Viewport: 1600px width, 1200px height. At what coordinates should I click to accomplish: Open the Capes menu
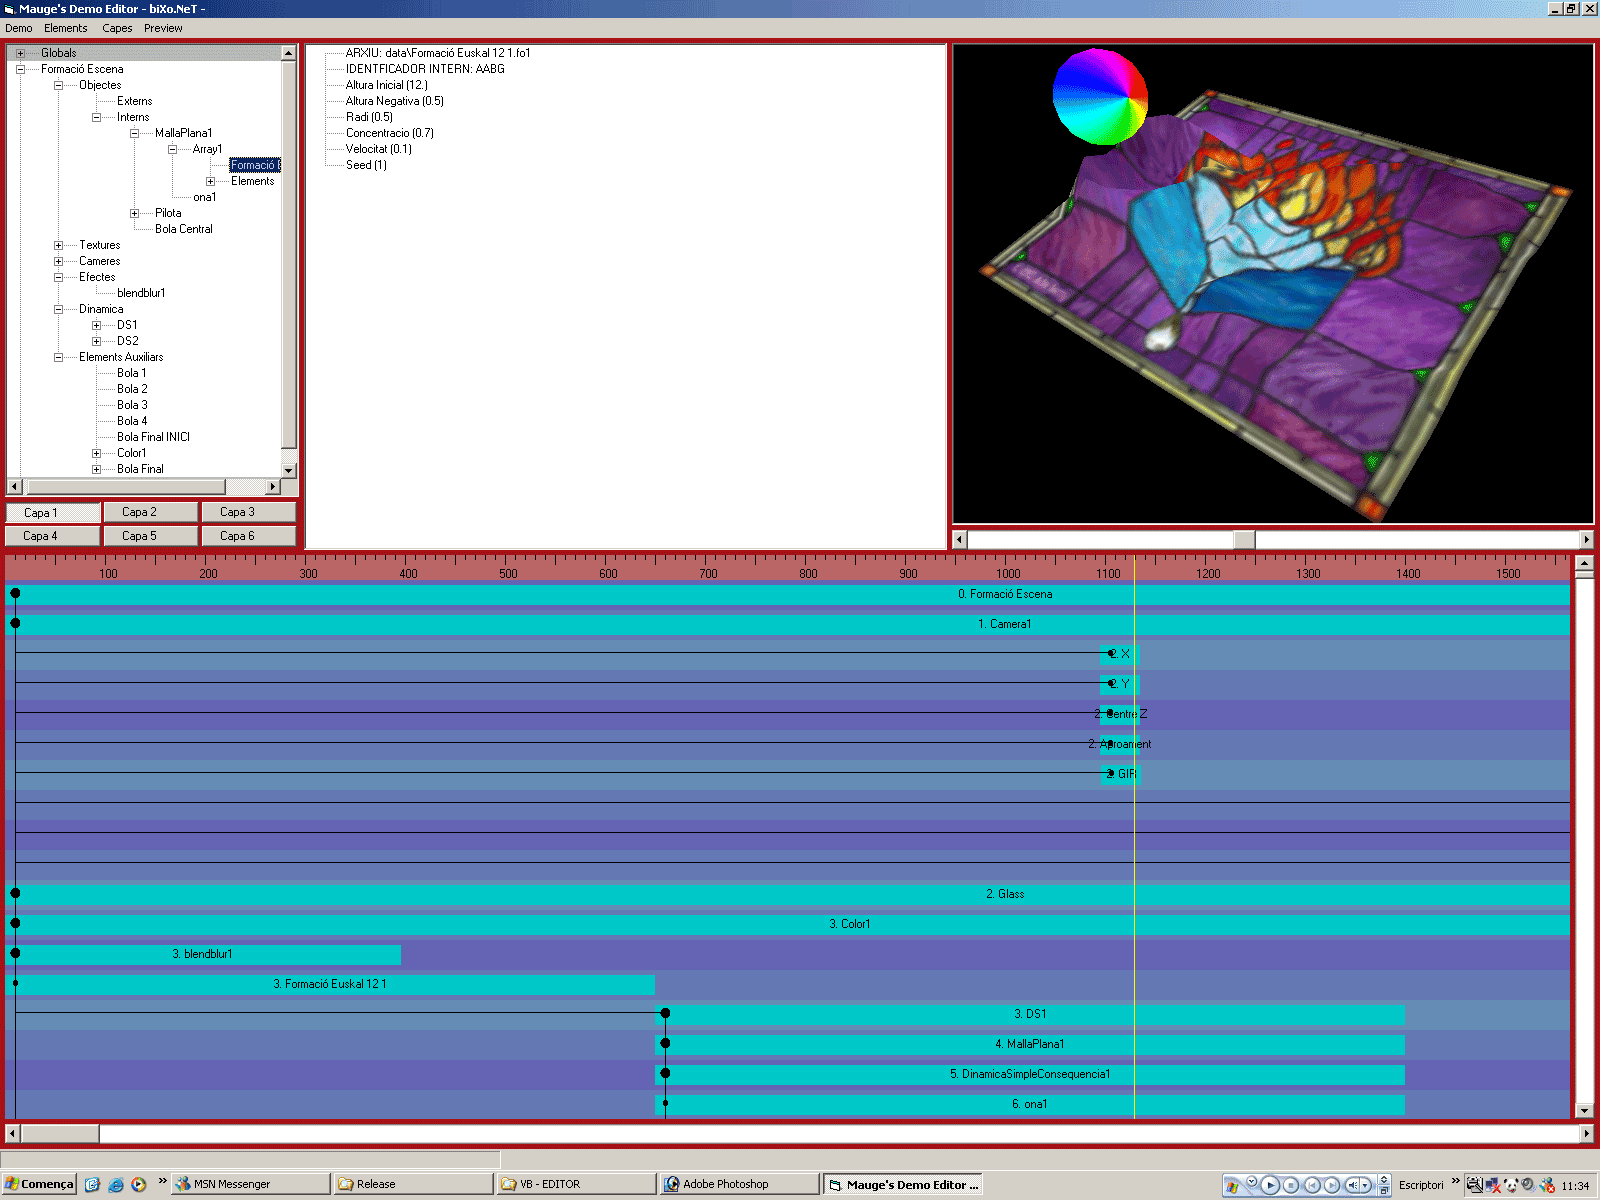click(x=117, y=28)
